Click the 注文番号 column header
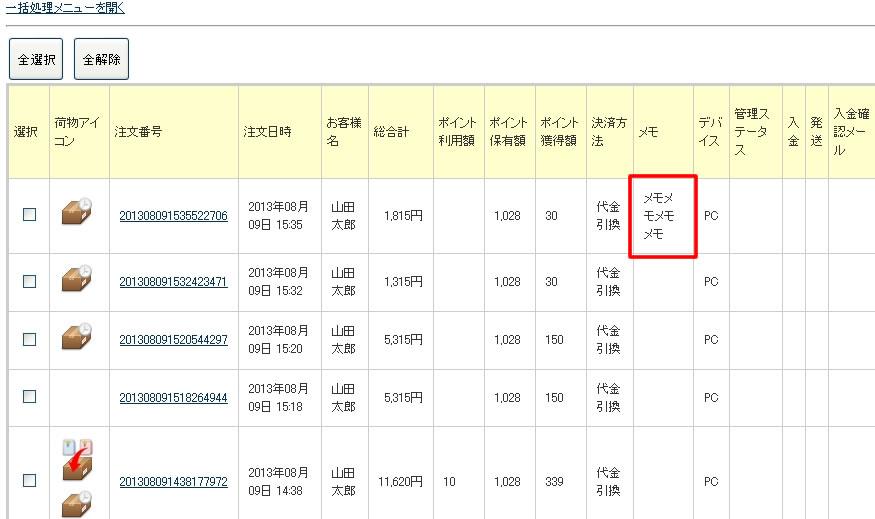The image size is (875, 519). (x=138, y=132)
